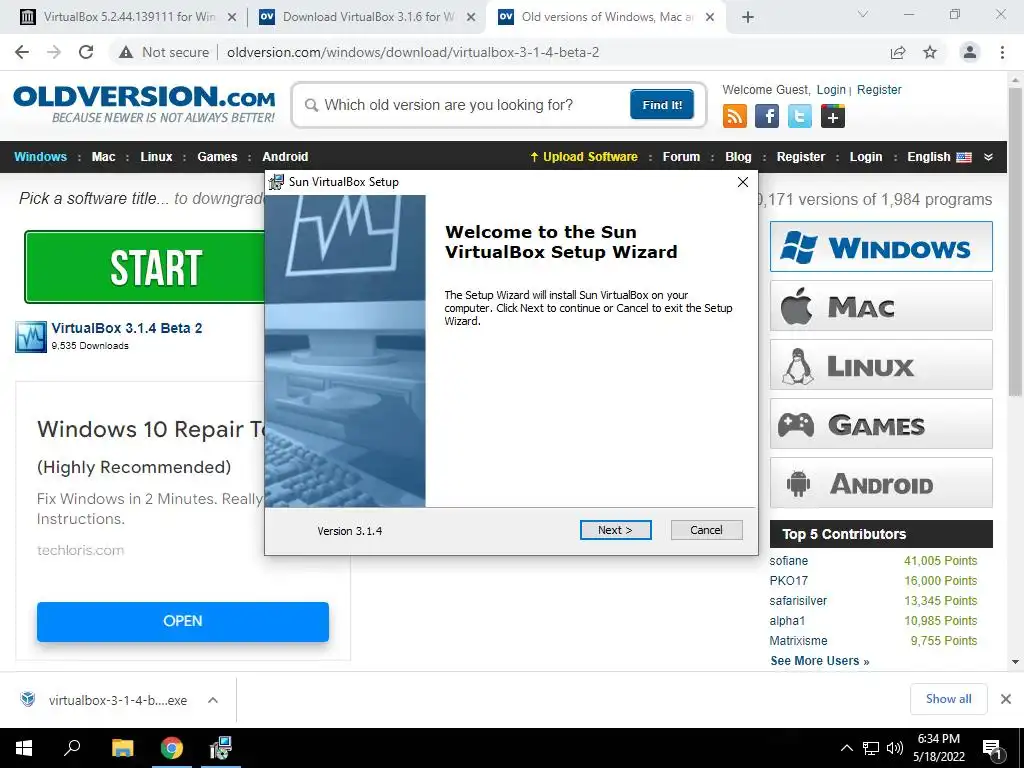This screenshot has height=768, width=1024.
Task: Open the Games navigation menu item
Action: pos(217,157)
